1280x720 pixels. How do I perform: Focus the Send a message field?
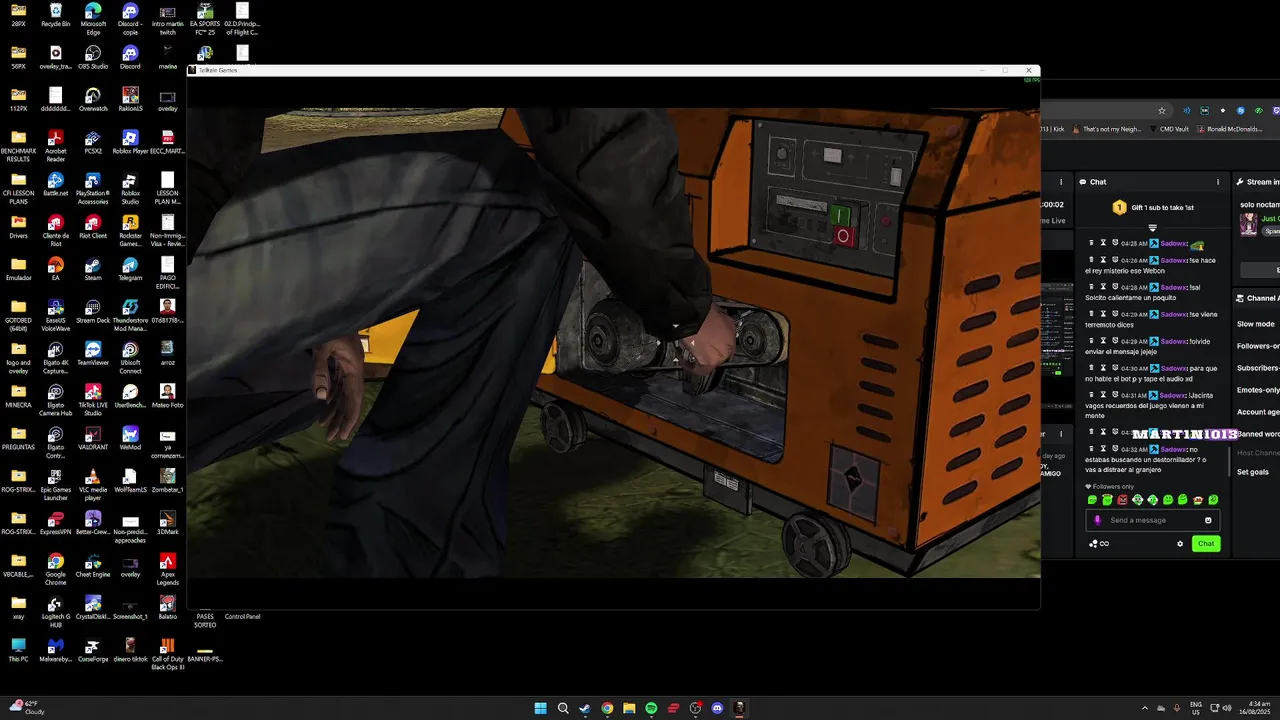(x=1152, y=520)
